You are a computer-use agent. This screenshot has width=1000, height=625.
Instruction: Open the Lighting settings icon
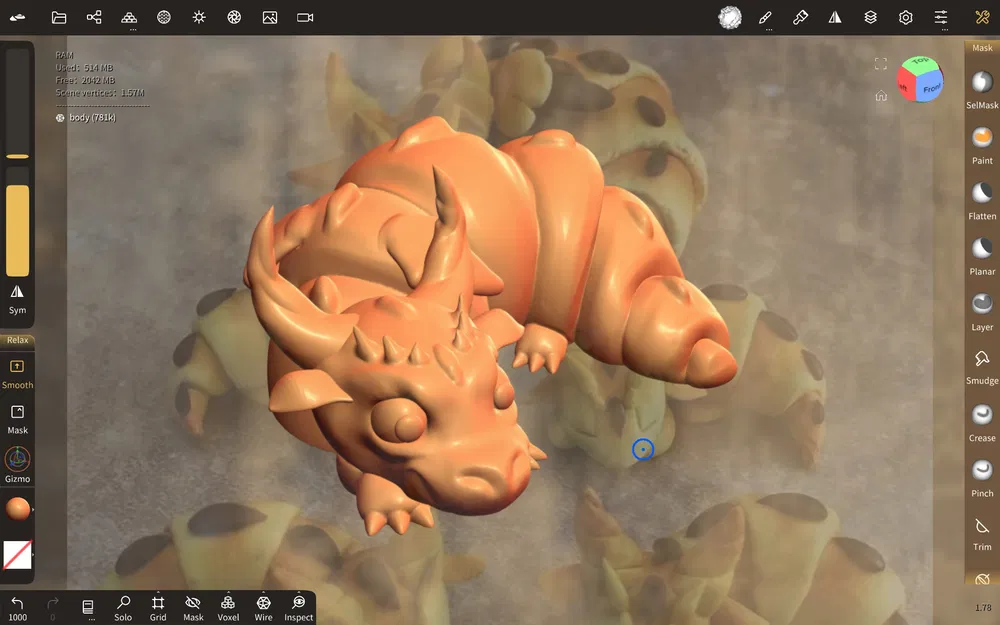point(199,17)
